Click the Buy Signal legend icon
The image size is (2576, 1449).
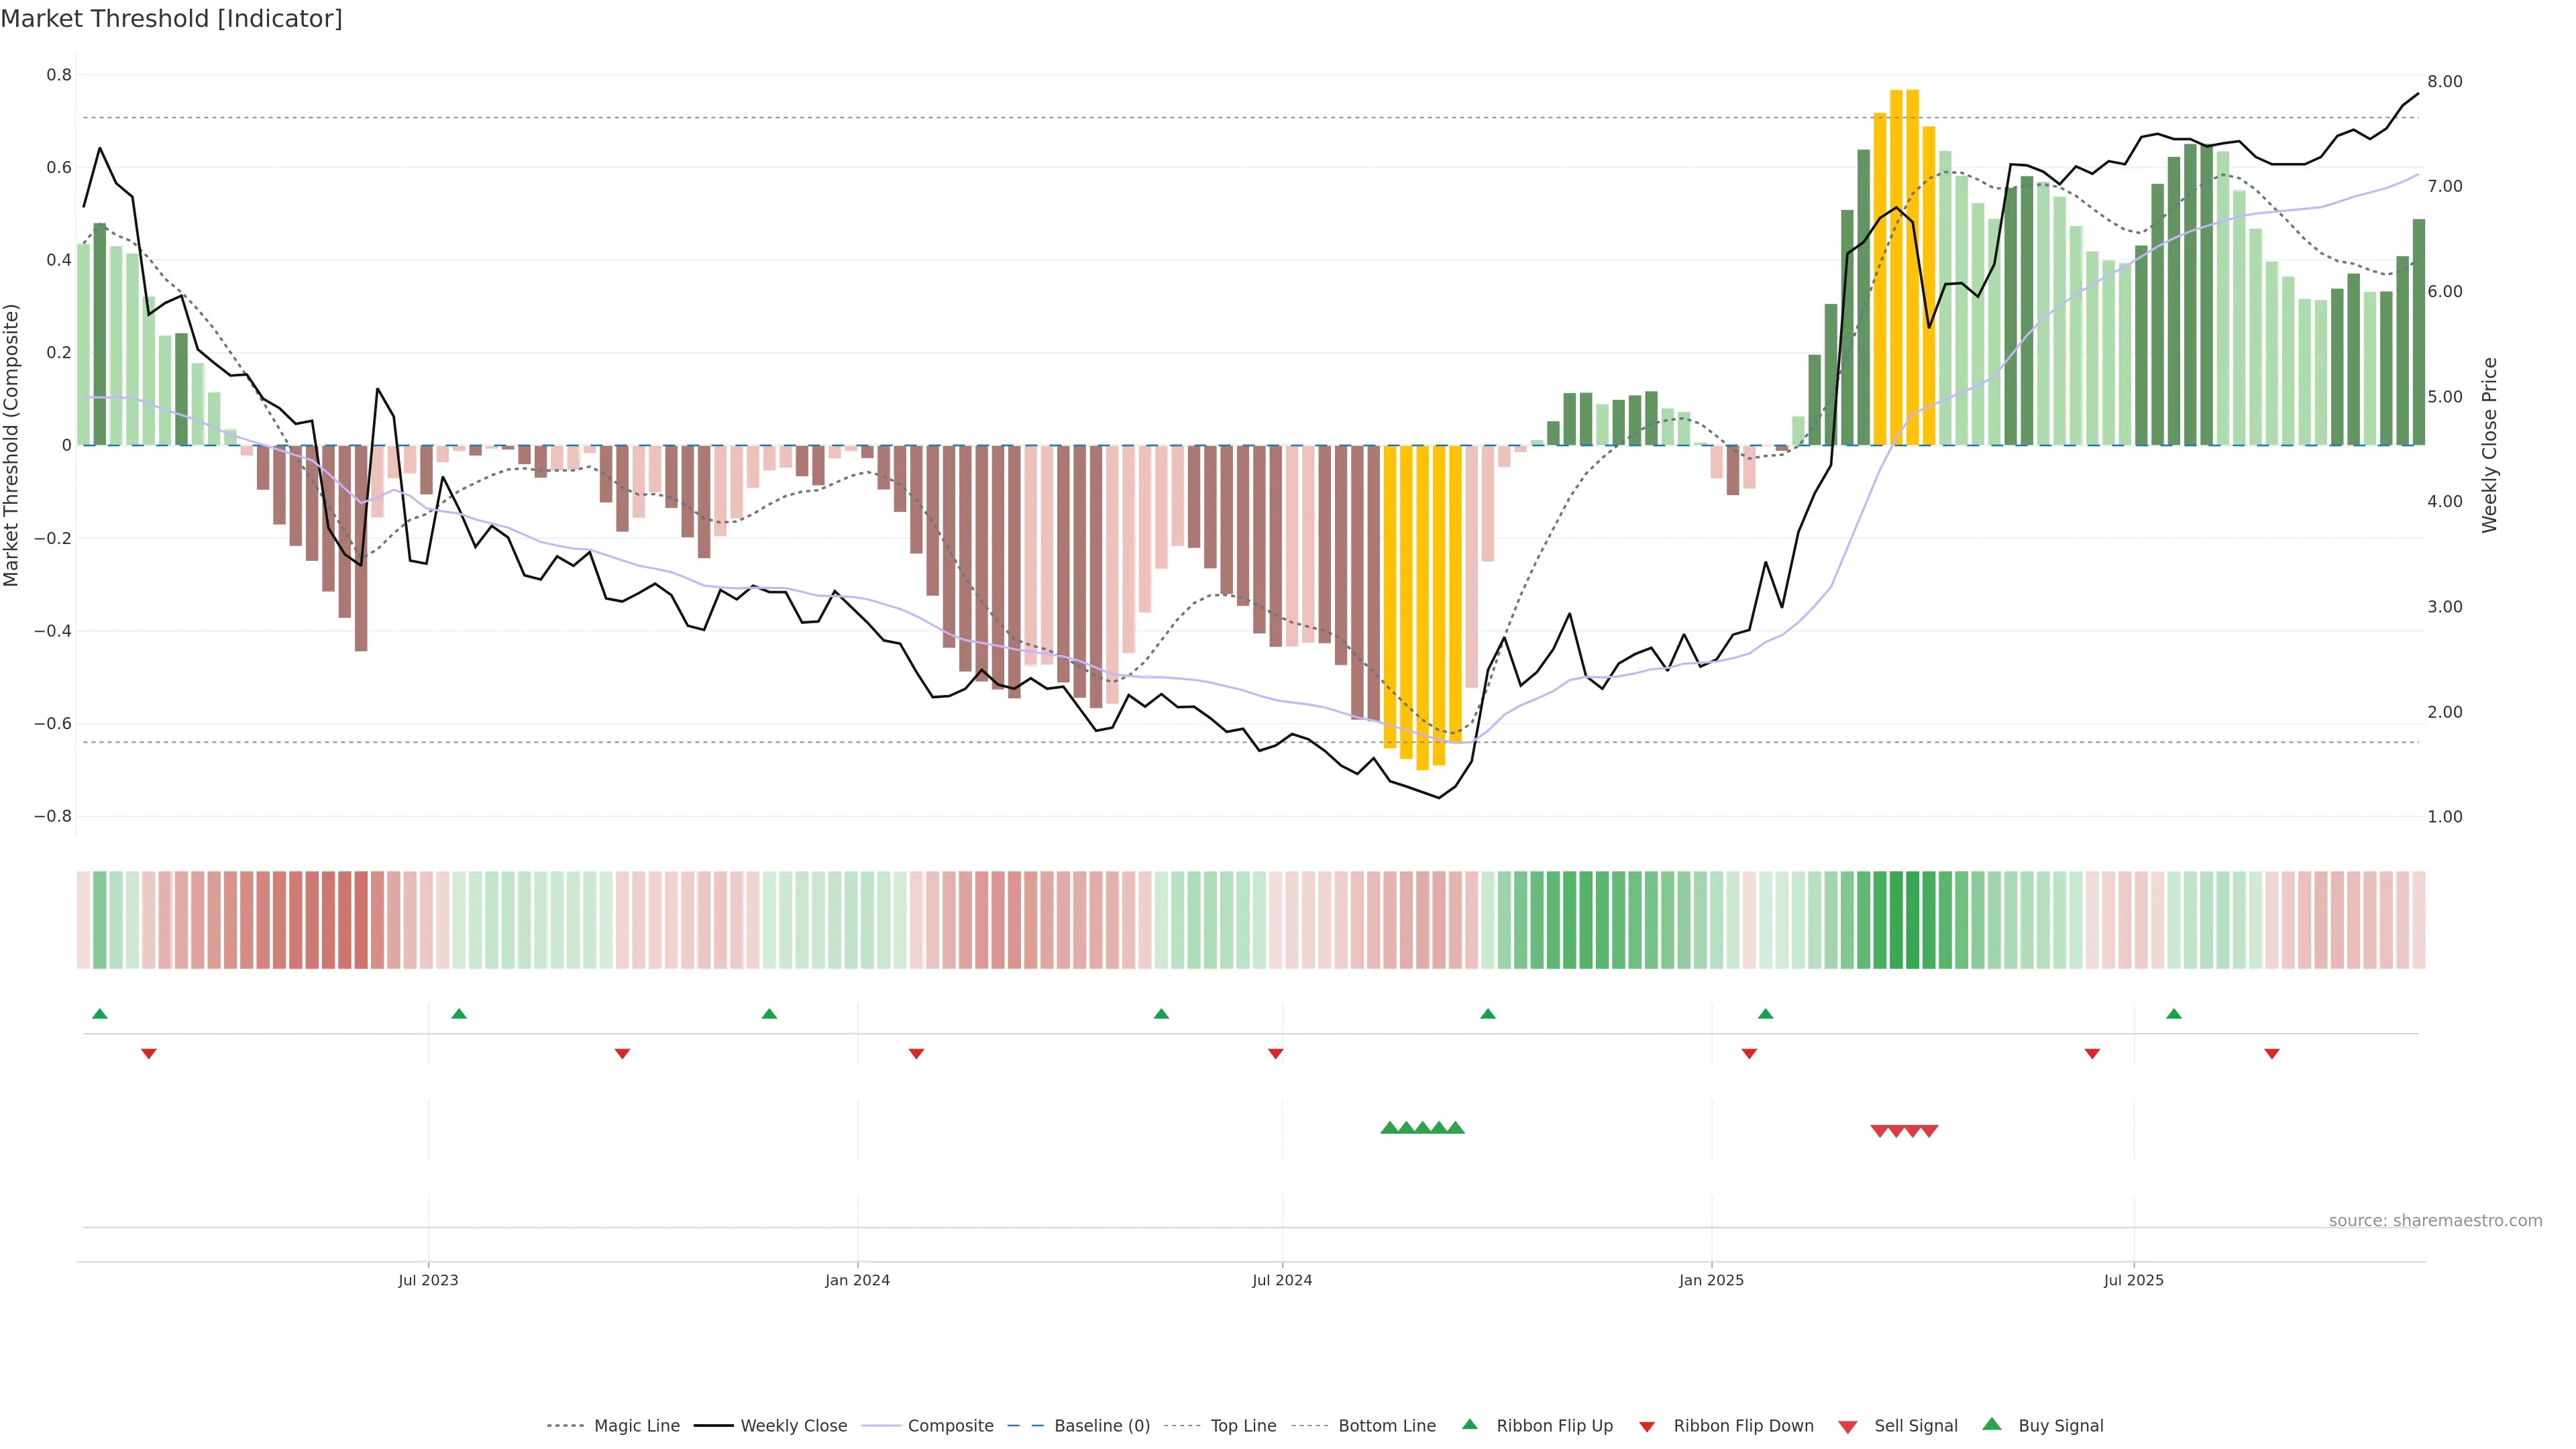(x=1992, y=1424)
